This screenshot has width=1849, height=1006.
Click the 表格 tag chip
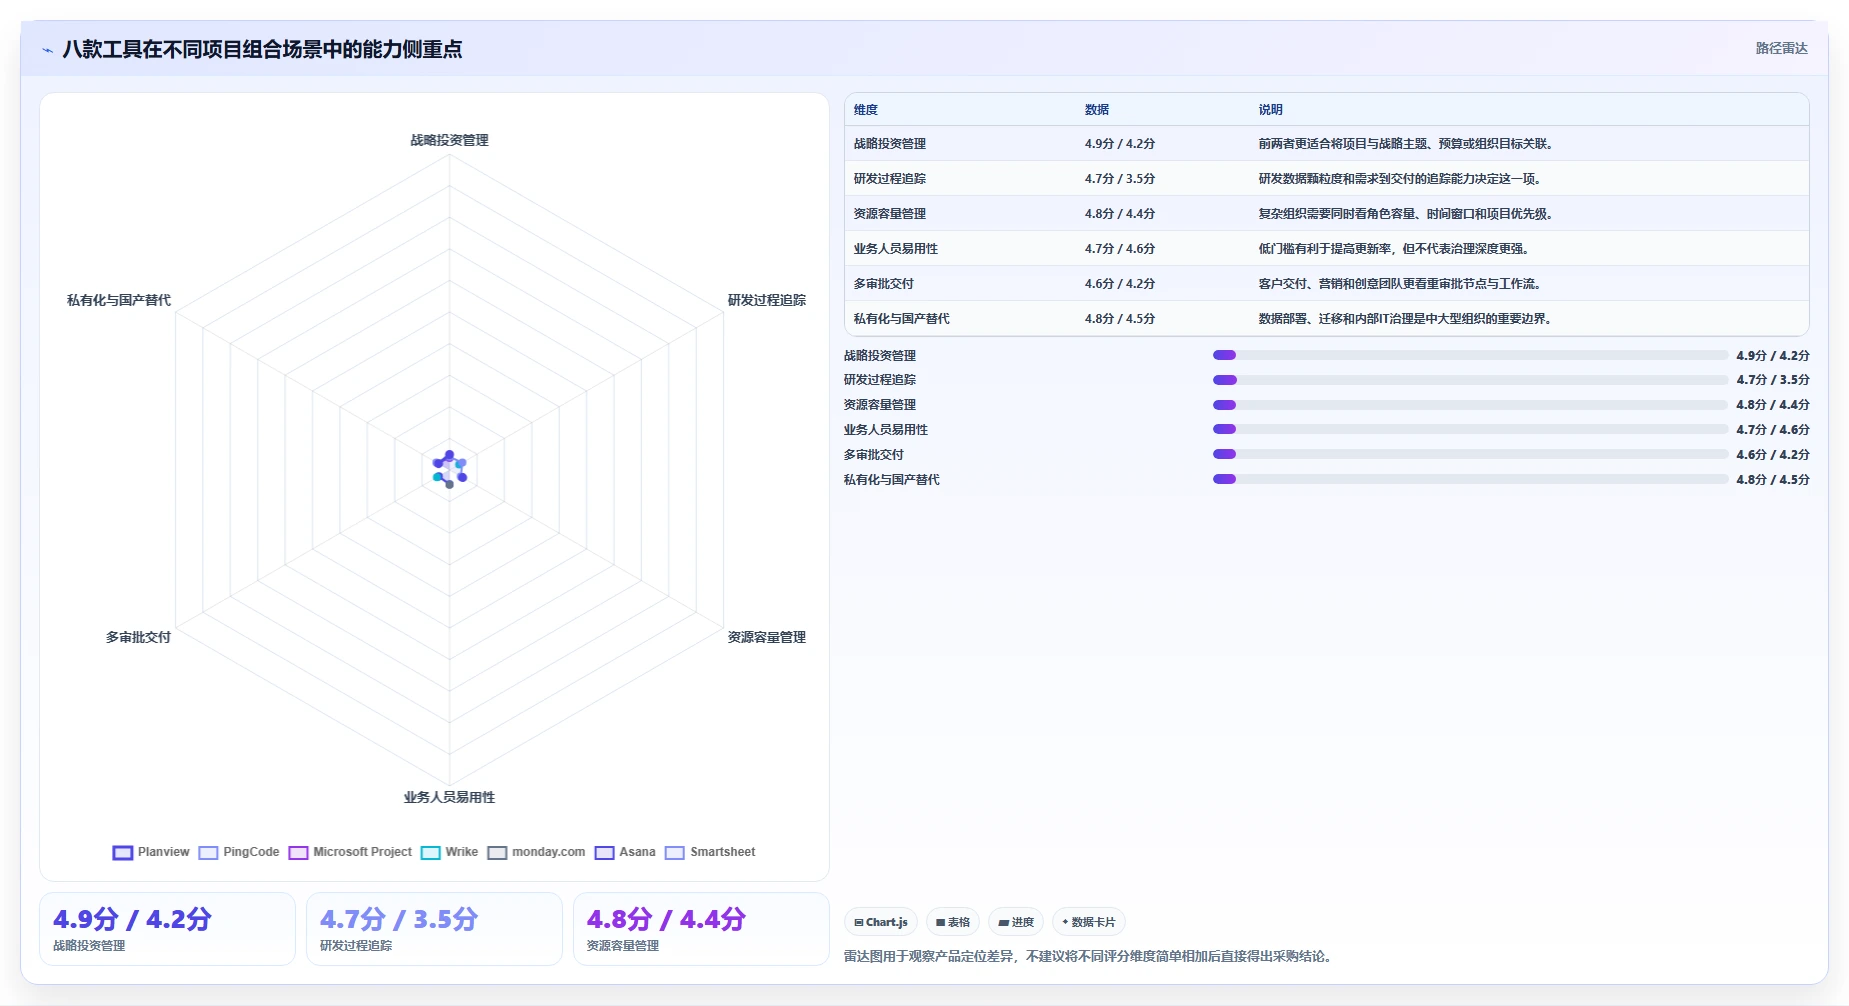pyautogui.click(x=952, y=922)
